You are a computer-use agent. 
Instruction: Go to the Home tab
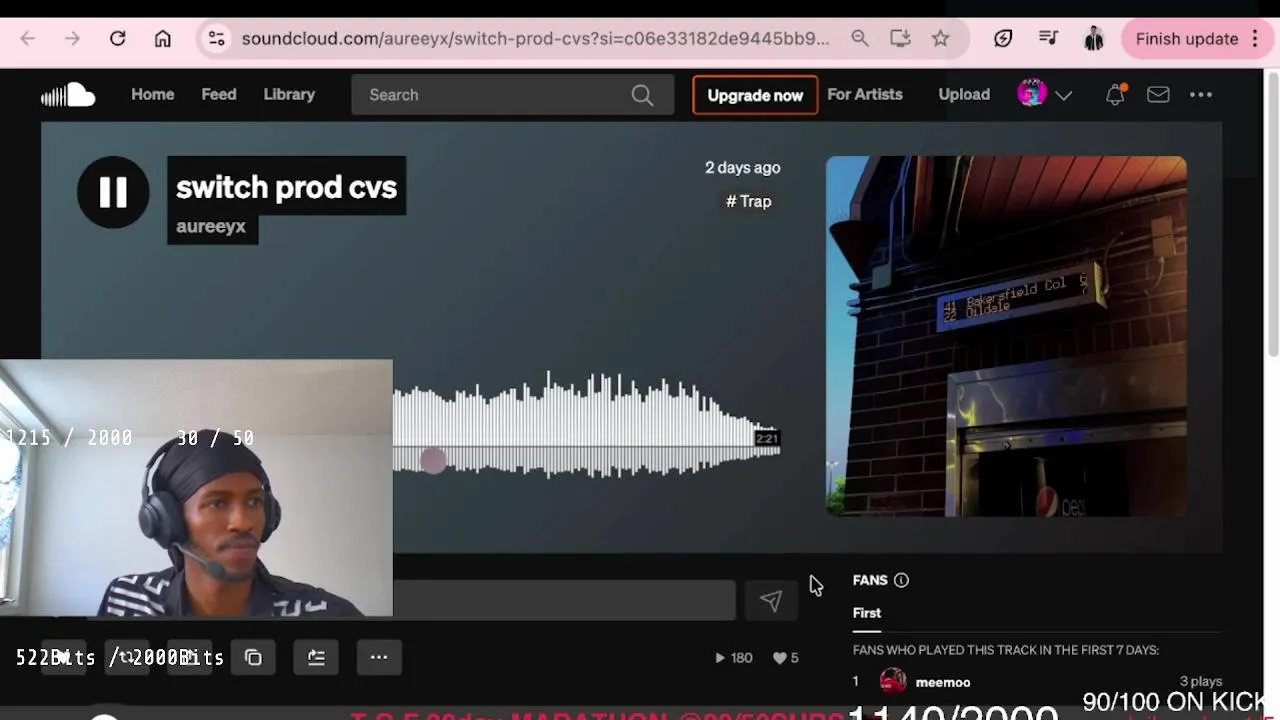(153, 94)
